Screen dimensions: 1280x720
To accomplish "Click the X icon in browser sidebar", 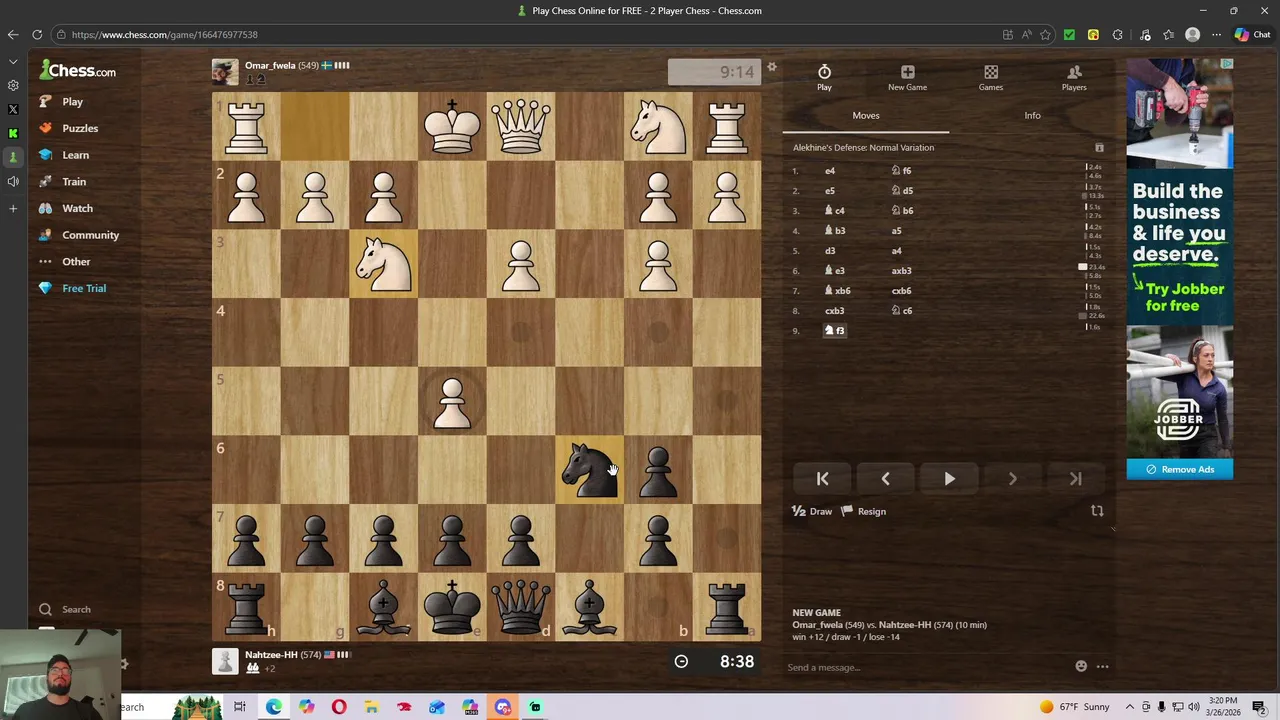I will (13, 109).
